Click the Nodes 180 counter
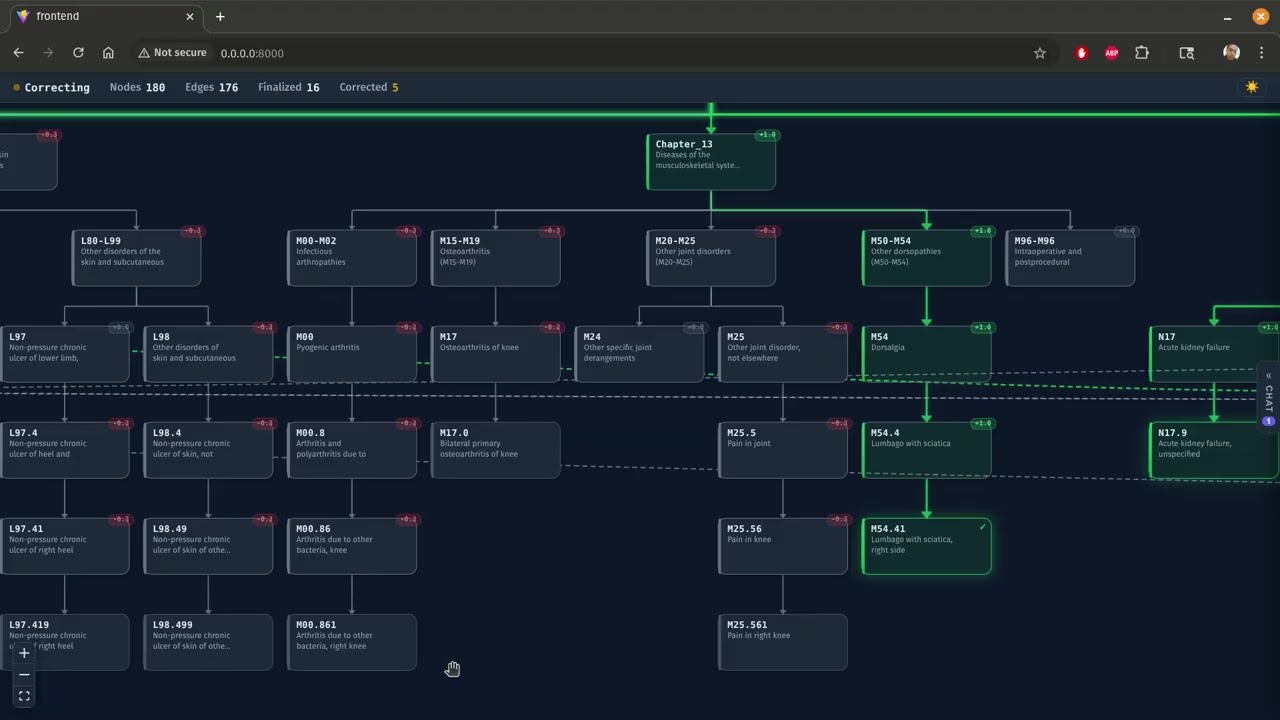The height and width of the screenshot is (720, 1280). [x=137, y=87]
